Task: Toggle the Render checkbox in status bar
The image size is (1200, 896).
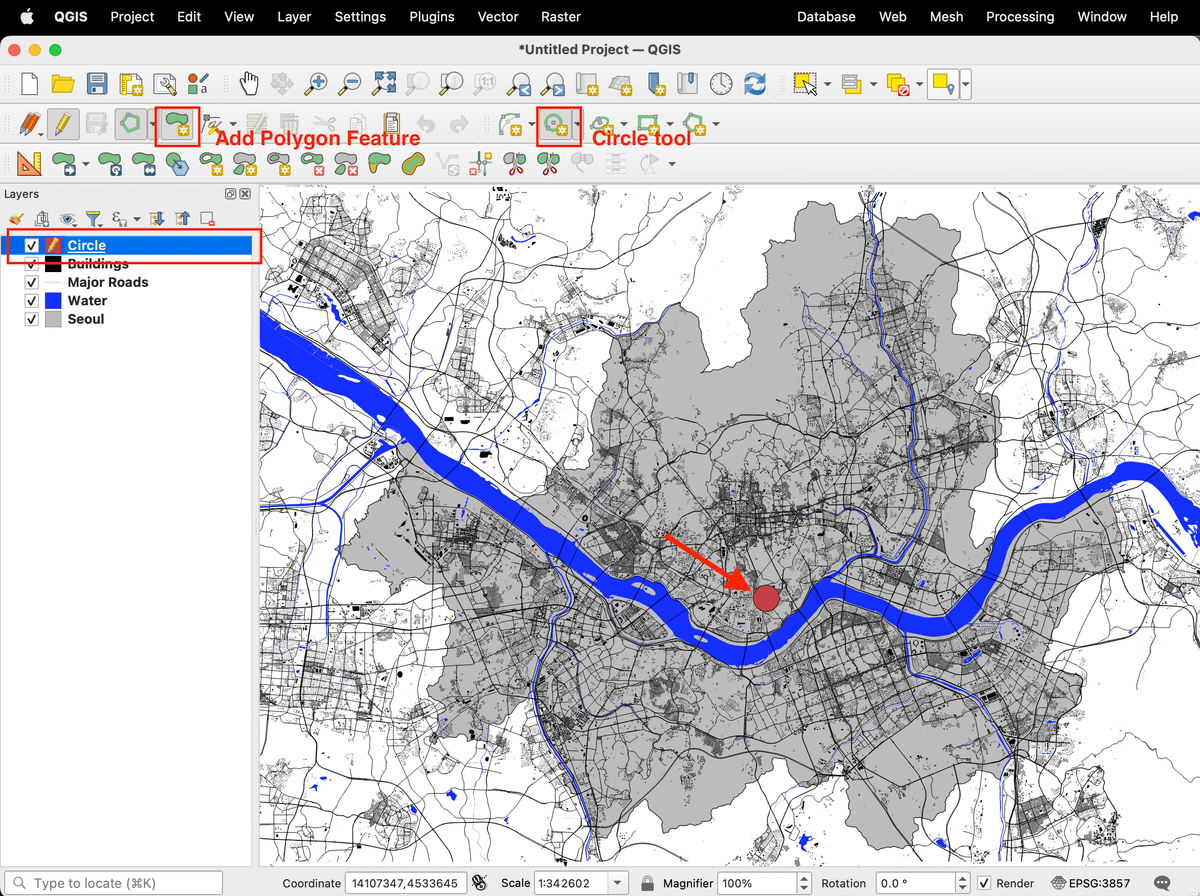Action: pyautogui.click(x=984, y=883)
